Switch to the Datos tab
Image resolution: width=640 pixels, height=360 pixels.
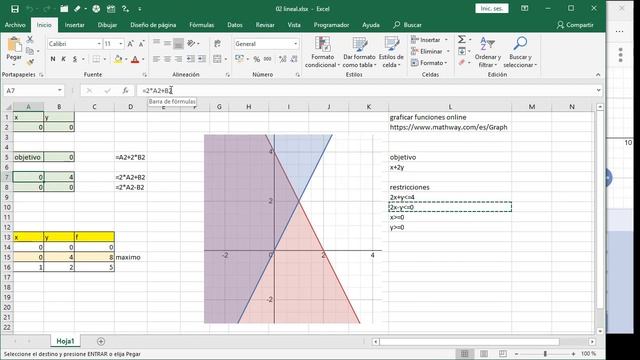[x=235, y=25]
